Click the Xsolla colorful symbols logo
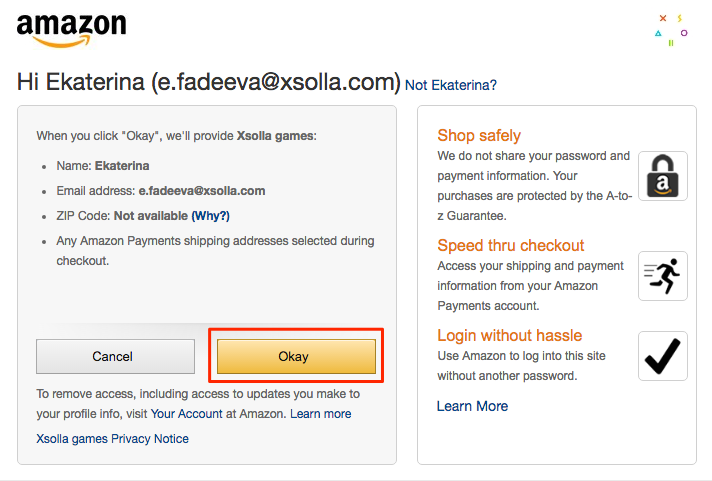Viewport: 712px width, 481px height. pos(669,30)
